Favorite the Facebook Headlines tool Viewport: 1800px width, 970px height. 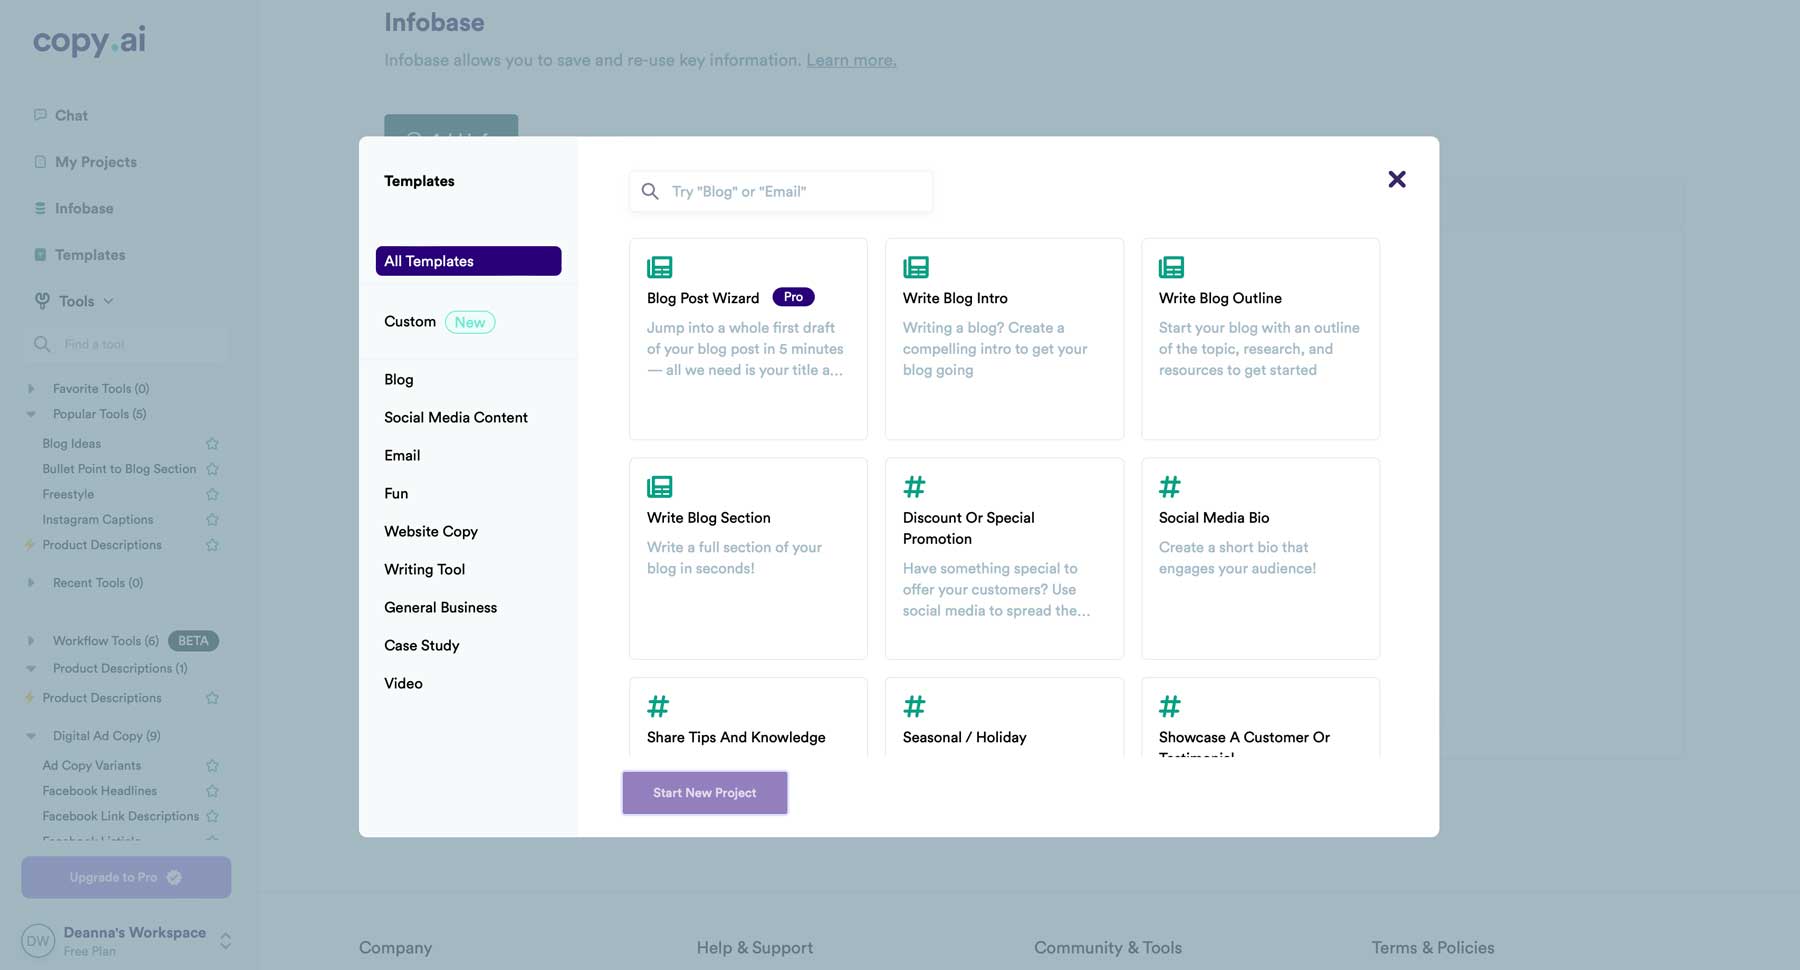tap(212, 790)
